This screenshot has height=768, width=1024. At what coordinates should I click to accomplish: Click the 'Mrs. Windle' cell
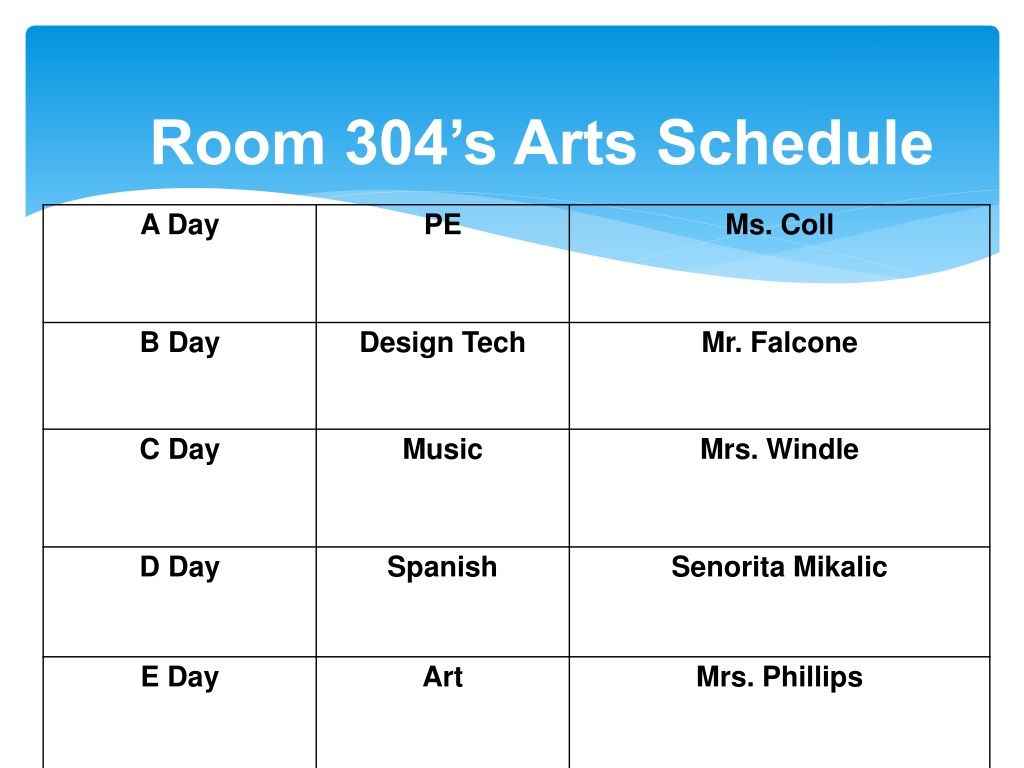click(780, 488)
